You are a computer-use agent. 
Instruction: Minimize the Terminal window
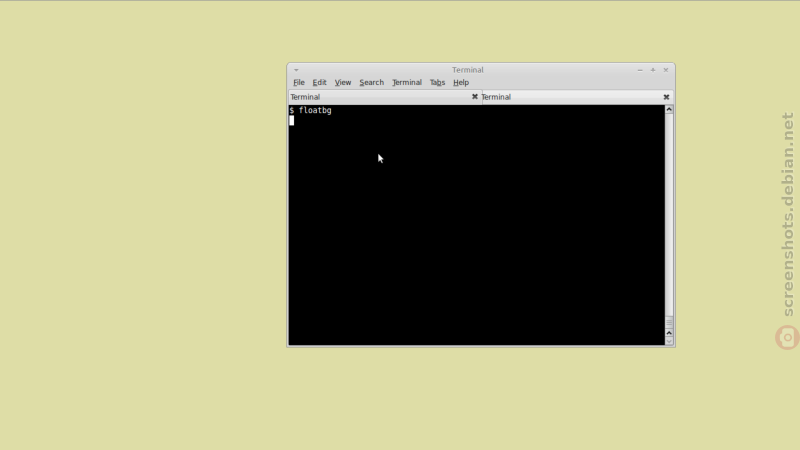point(640,70)
